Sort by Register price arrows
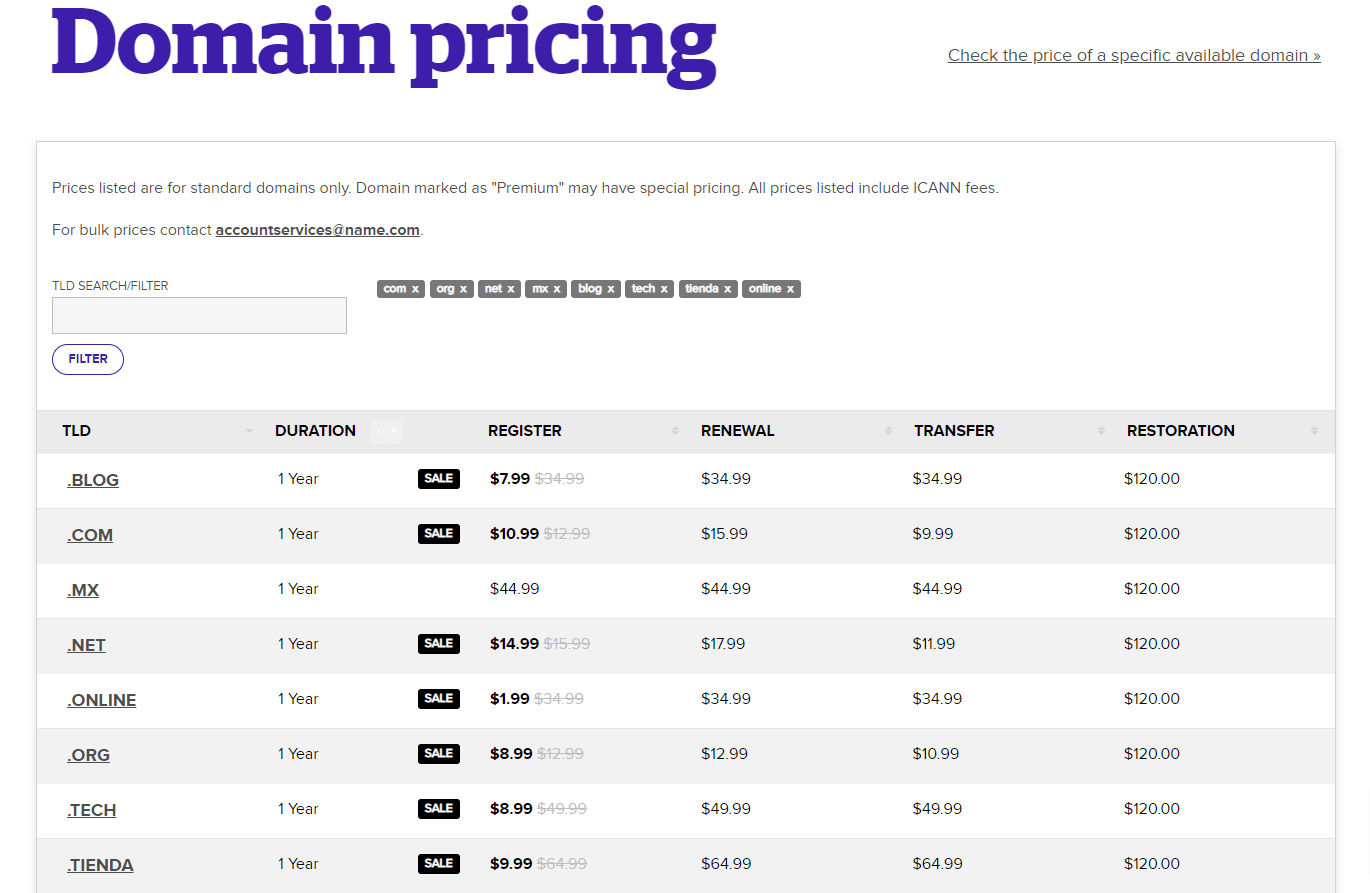Viewport: 1370px width, 893px height. (676, 431)
